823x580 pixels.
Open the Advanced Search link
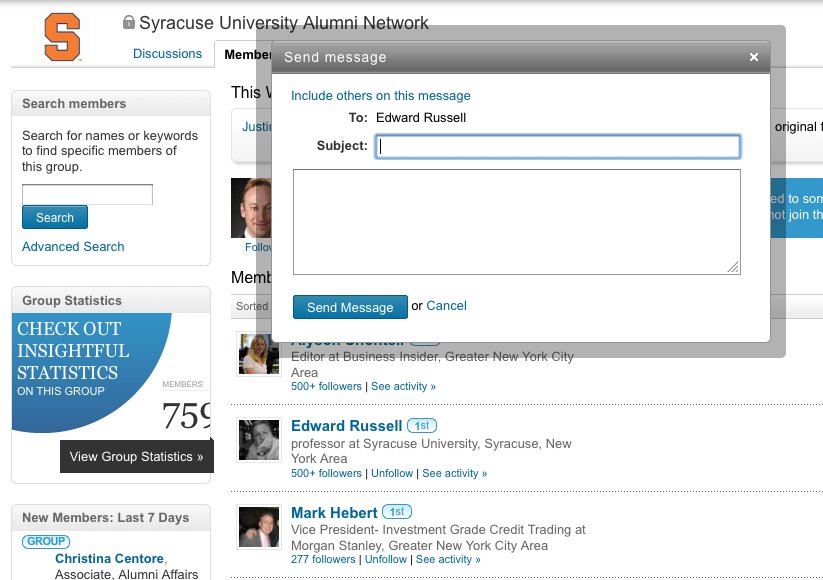(x=73, y=247)
